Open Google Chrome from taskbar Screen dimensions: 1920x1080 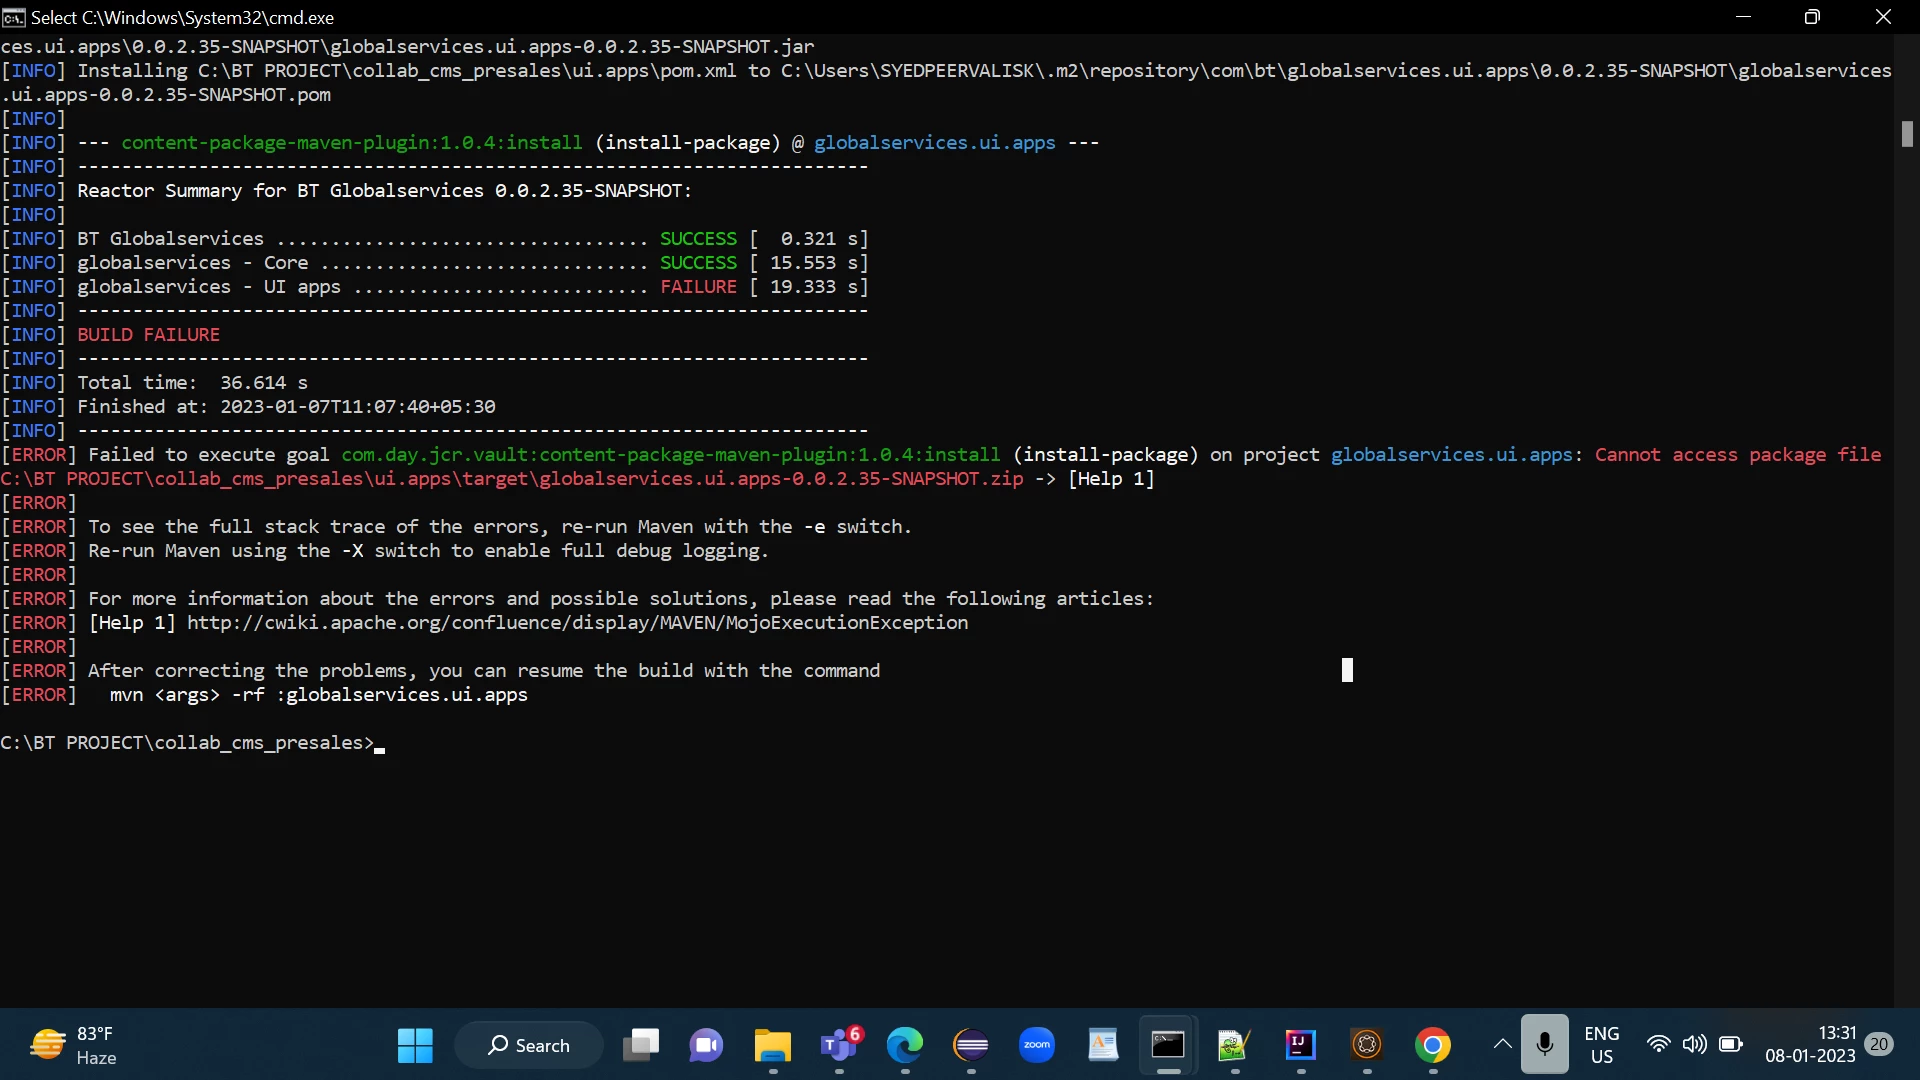(1432, 1046)
